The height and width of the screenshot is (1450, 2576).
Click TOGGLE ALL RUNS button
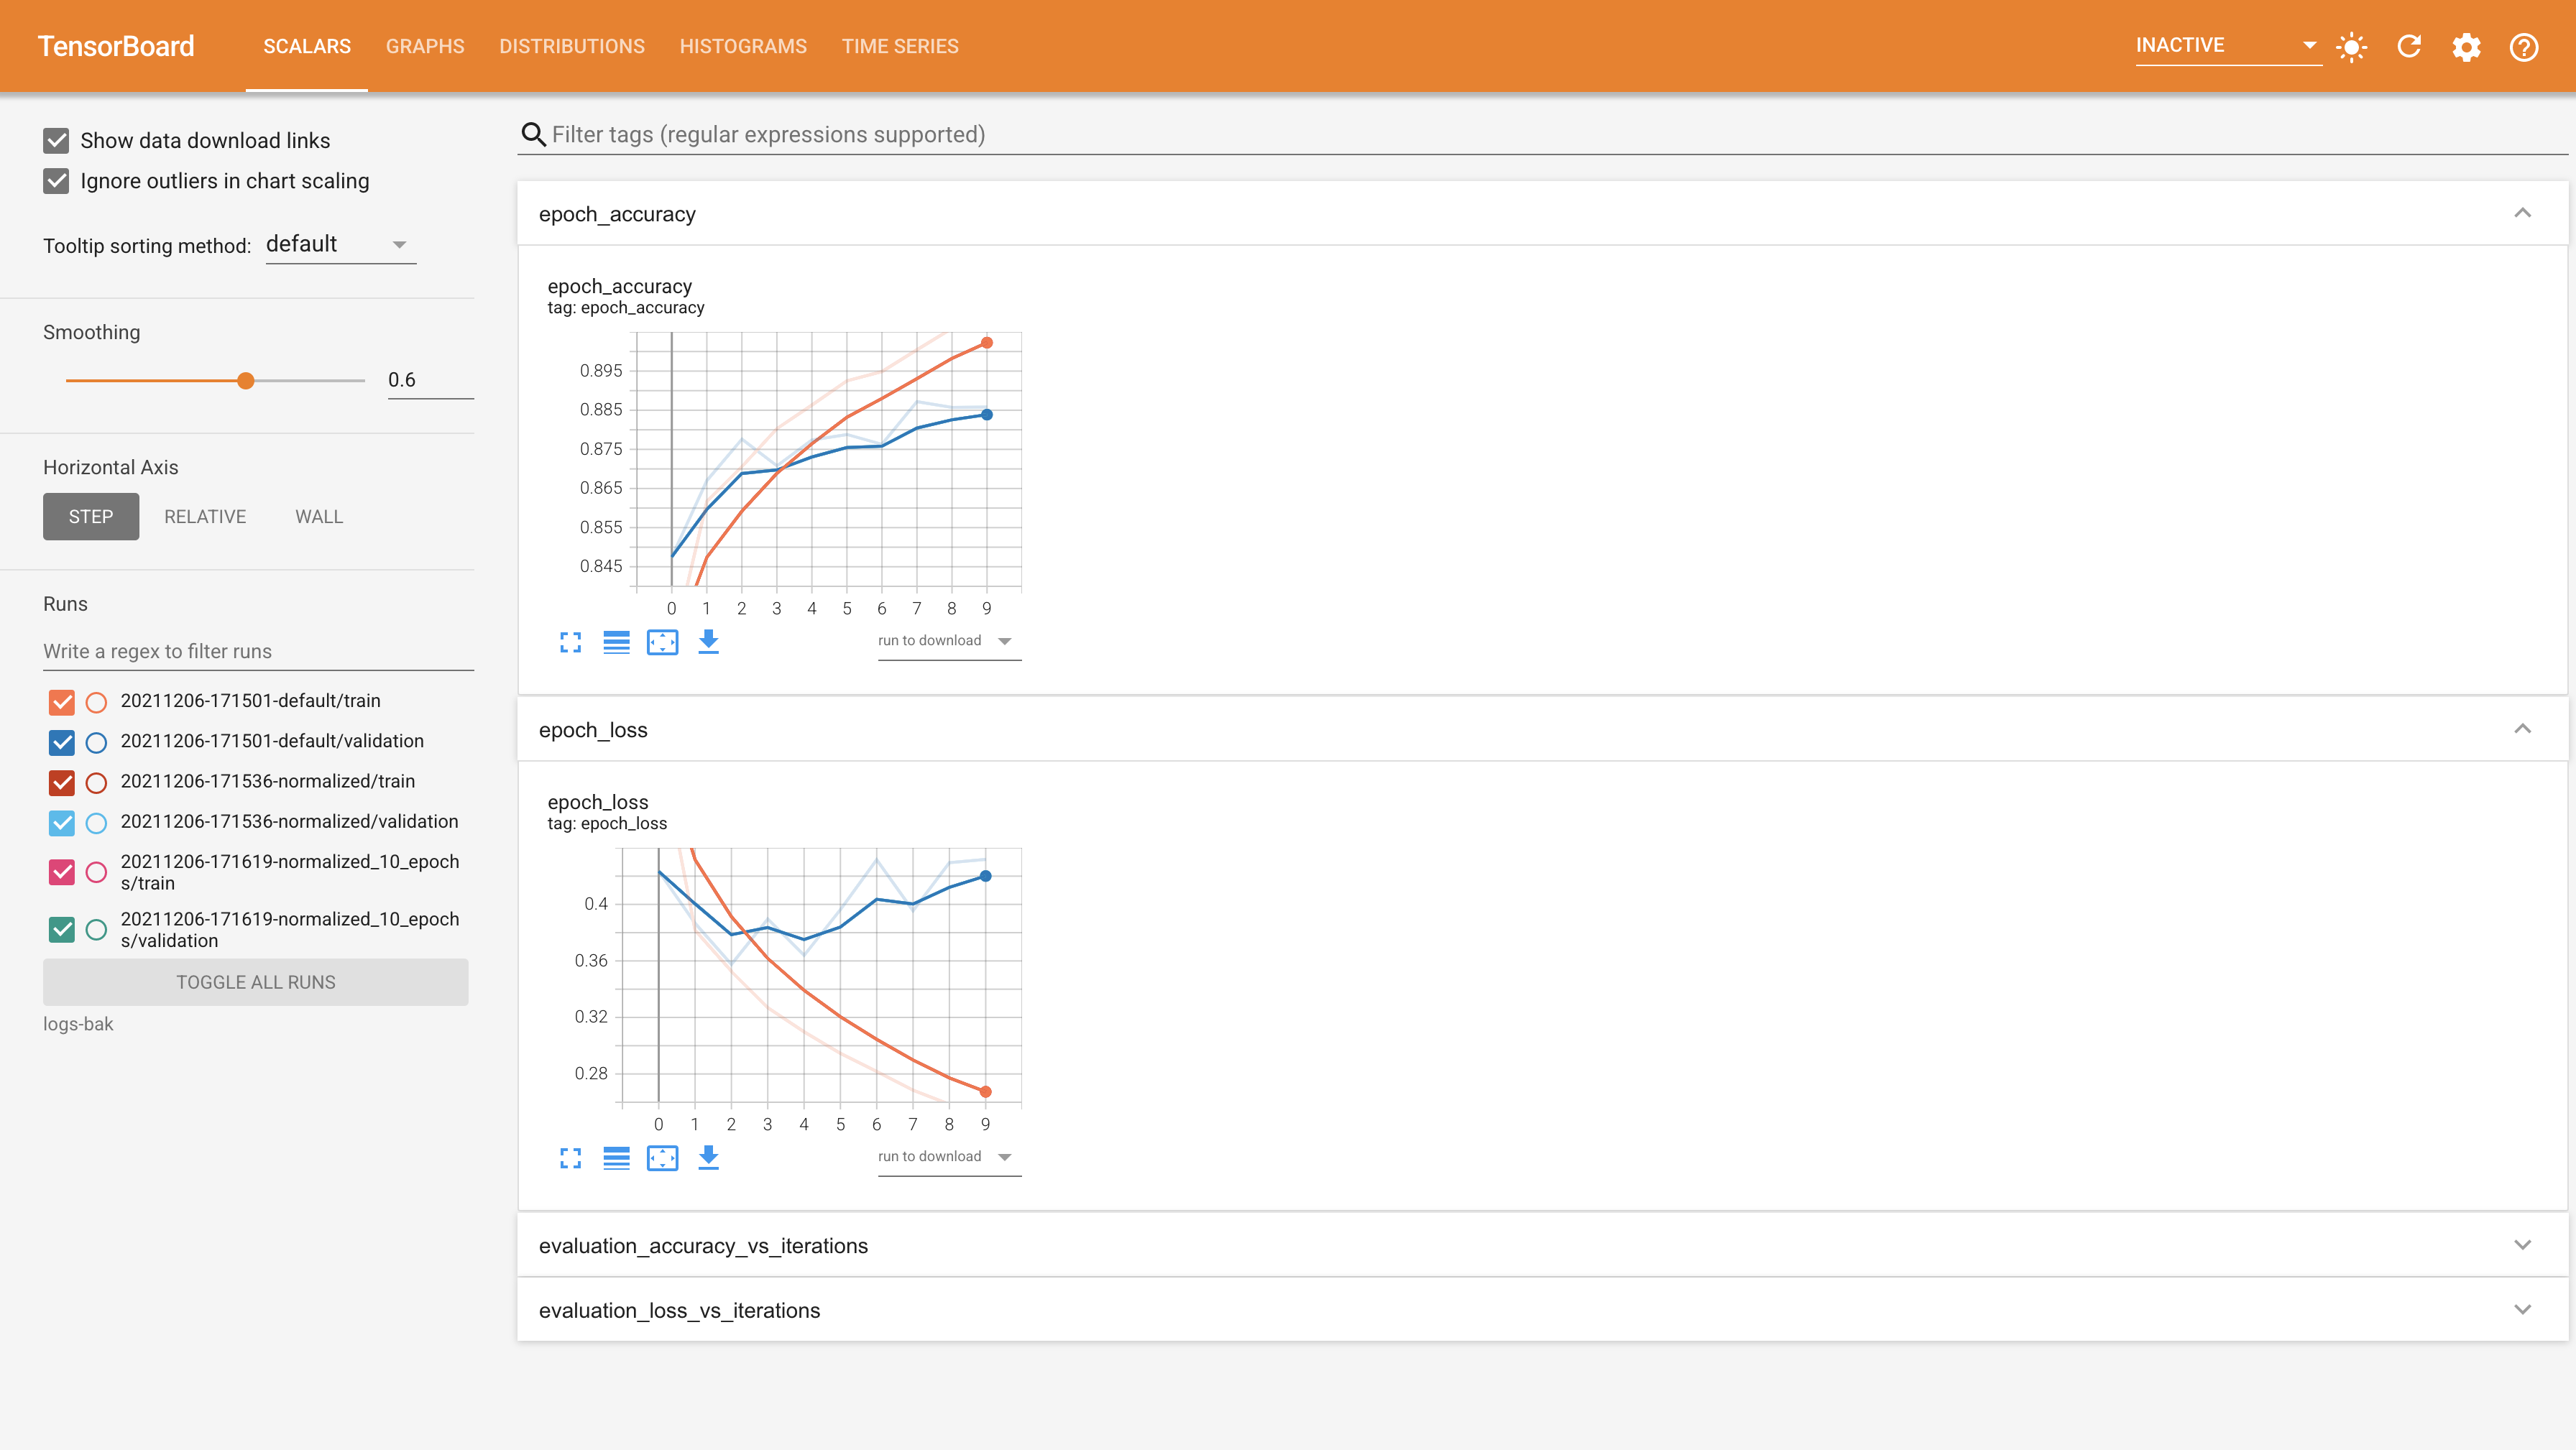click(x=255, y=982)
